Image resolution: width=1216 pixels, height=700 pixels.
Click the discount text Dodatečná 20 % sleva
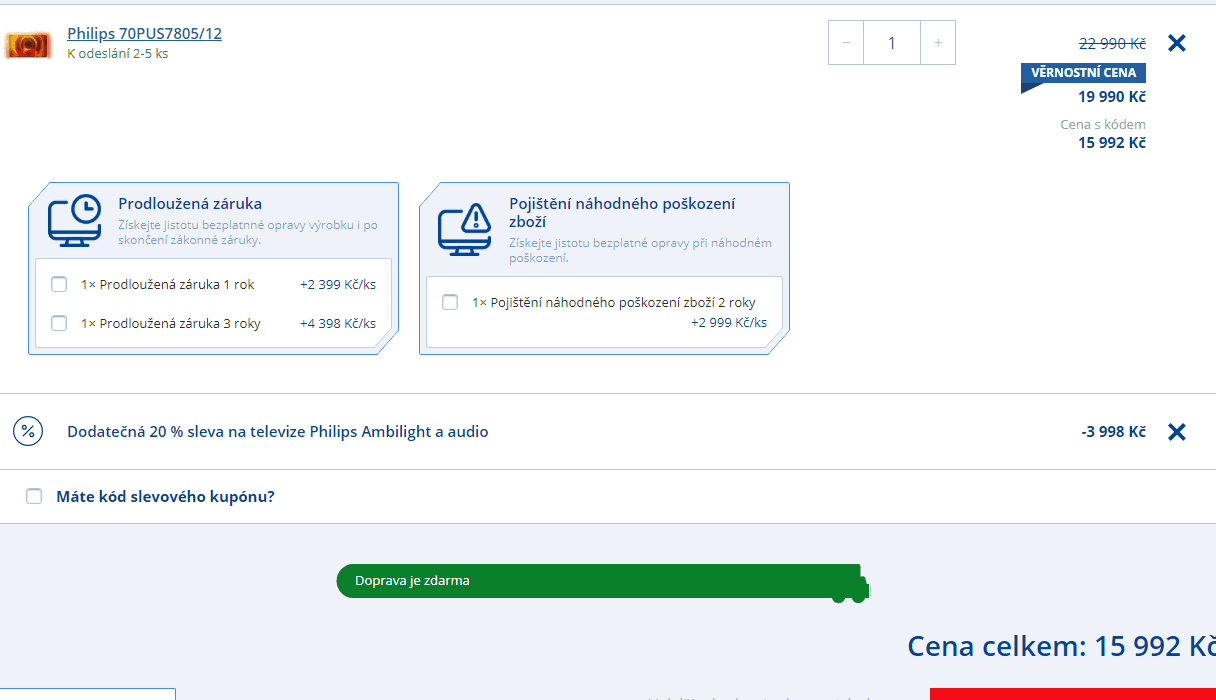(x=278, y=432)
